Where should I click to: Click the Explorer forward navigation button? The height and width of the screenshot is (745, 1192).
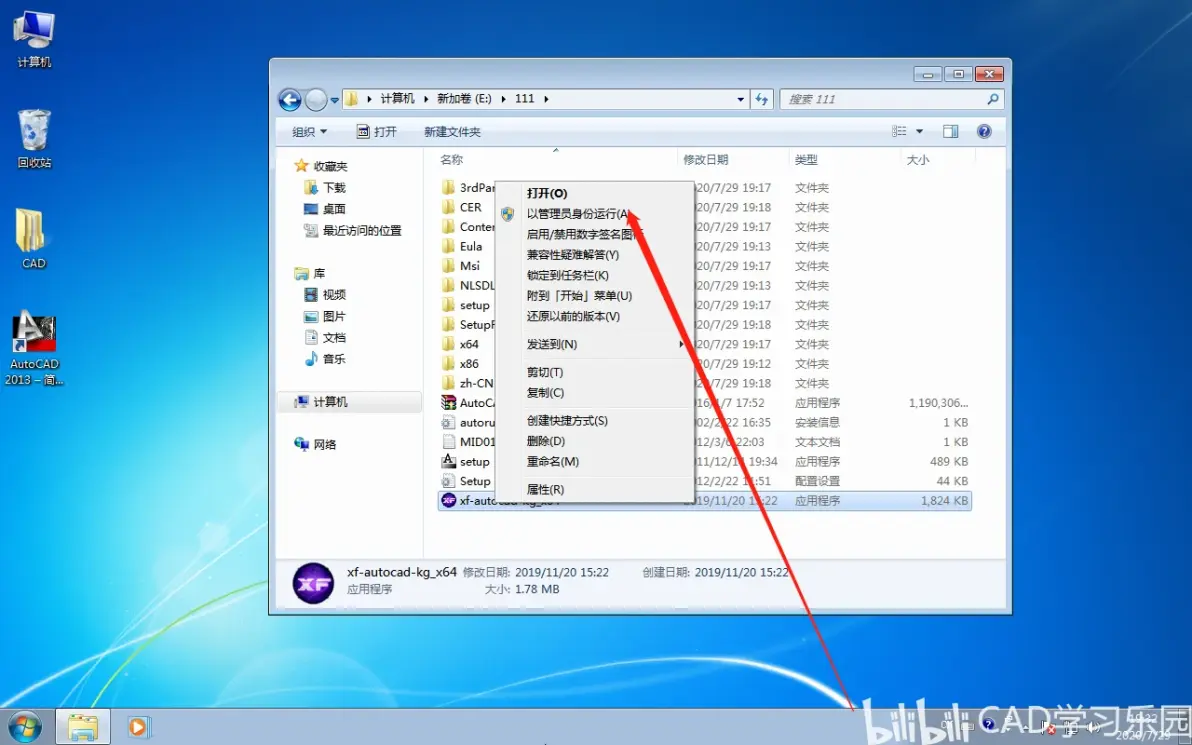coord(315,99)
